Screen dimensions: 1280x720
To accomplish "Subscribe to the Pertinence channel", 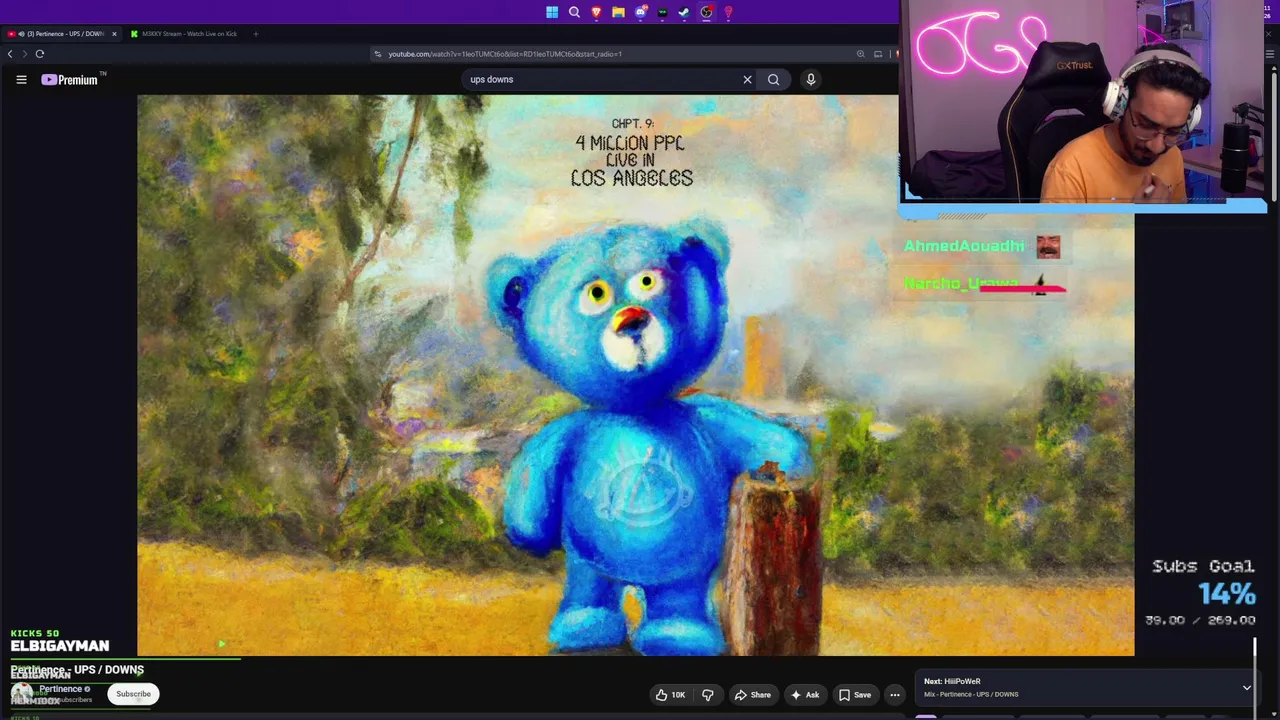I will pyautogui.click(x=133, y=694).
